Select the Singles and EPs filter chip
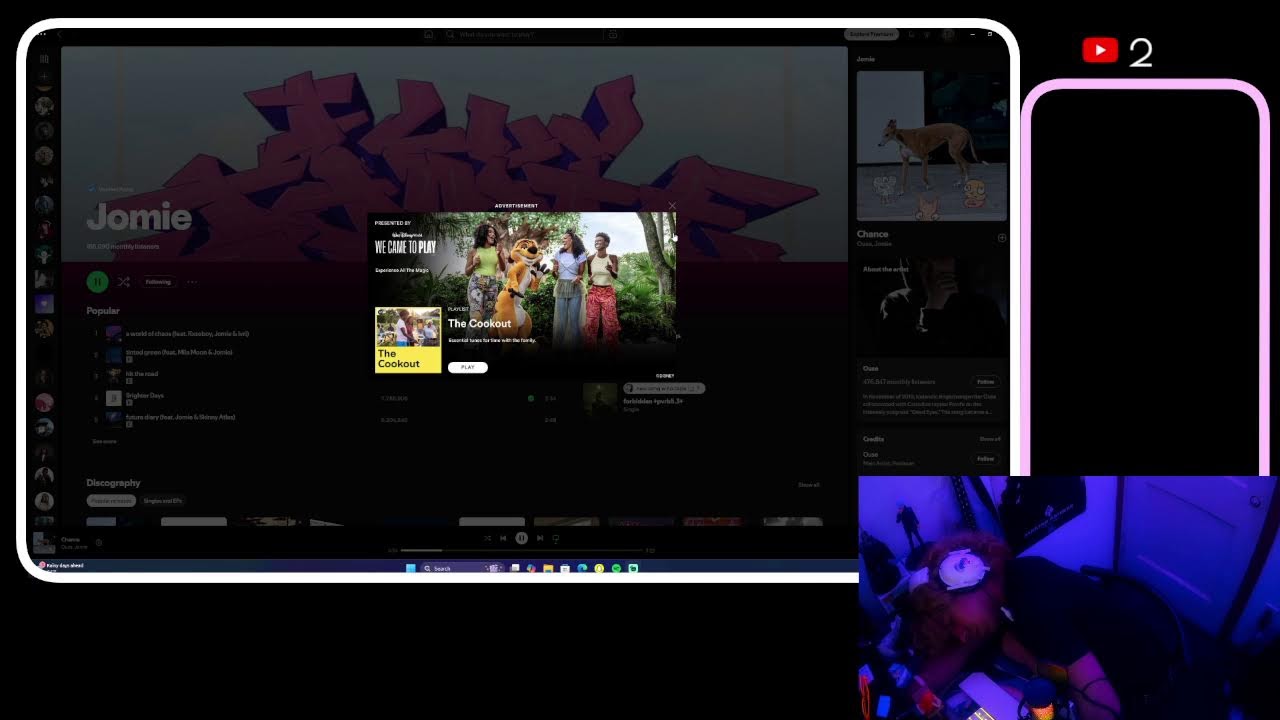This screenshot has width=1280, height=720. (162, 501)
